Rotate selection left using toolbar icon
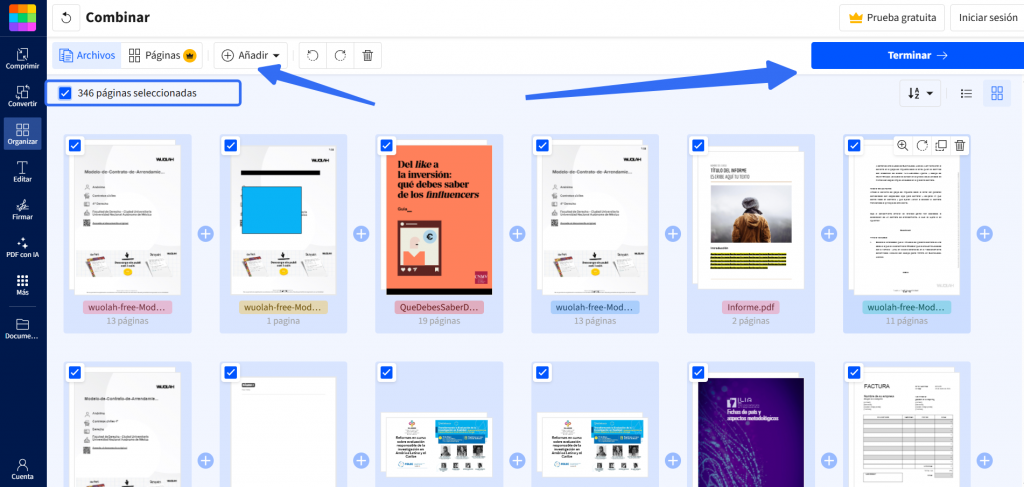The width and height of the screenshot is (1024, 487). click(x=313, y=55)
